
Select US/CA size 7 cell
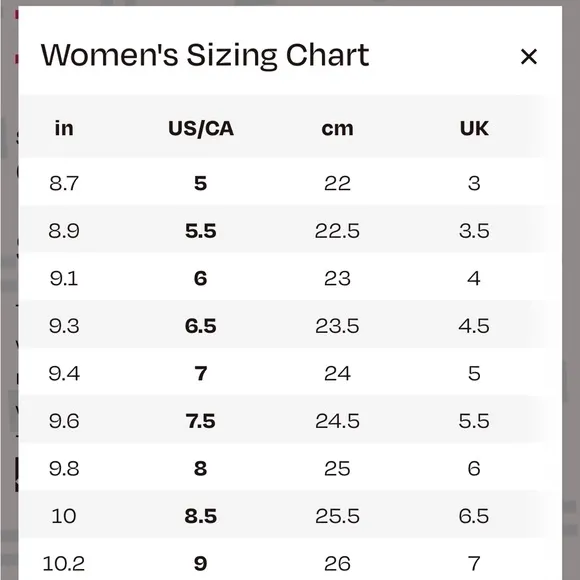(200, 373)
